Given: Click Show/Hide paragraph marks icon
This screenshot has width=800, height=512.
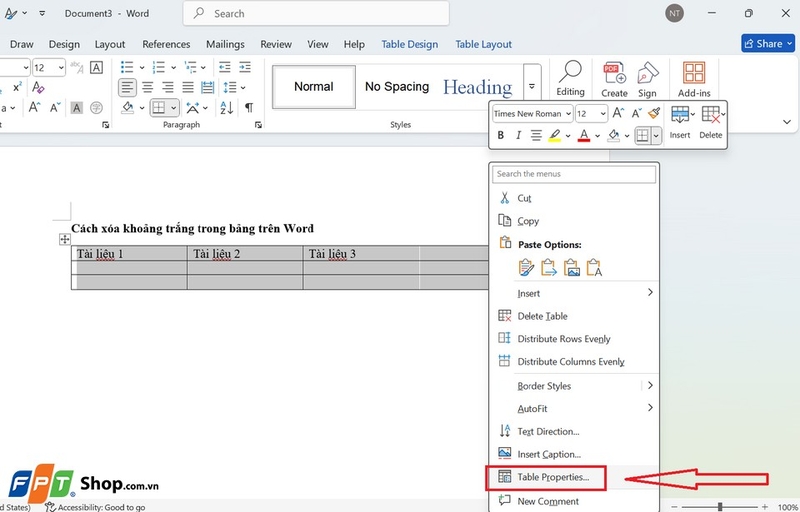Looking at the screenshot, I should [249, 107].
